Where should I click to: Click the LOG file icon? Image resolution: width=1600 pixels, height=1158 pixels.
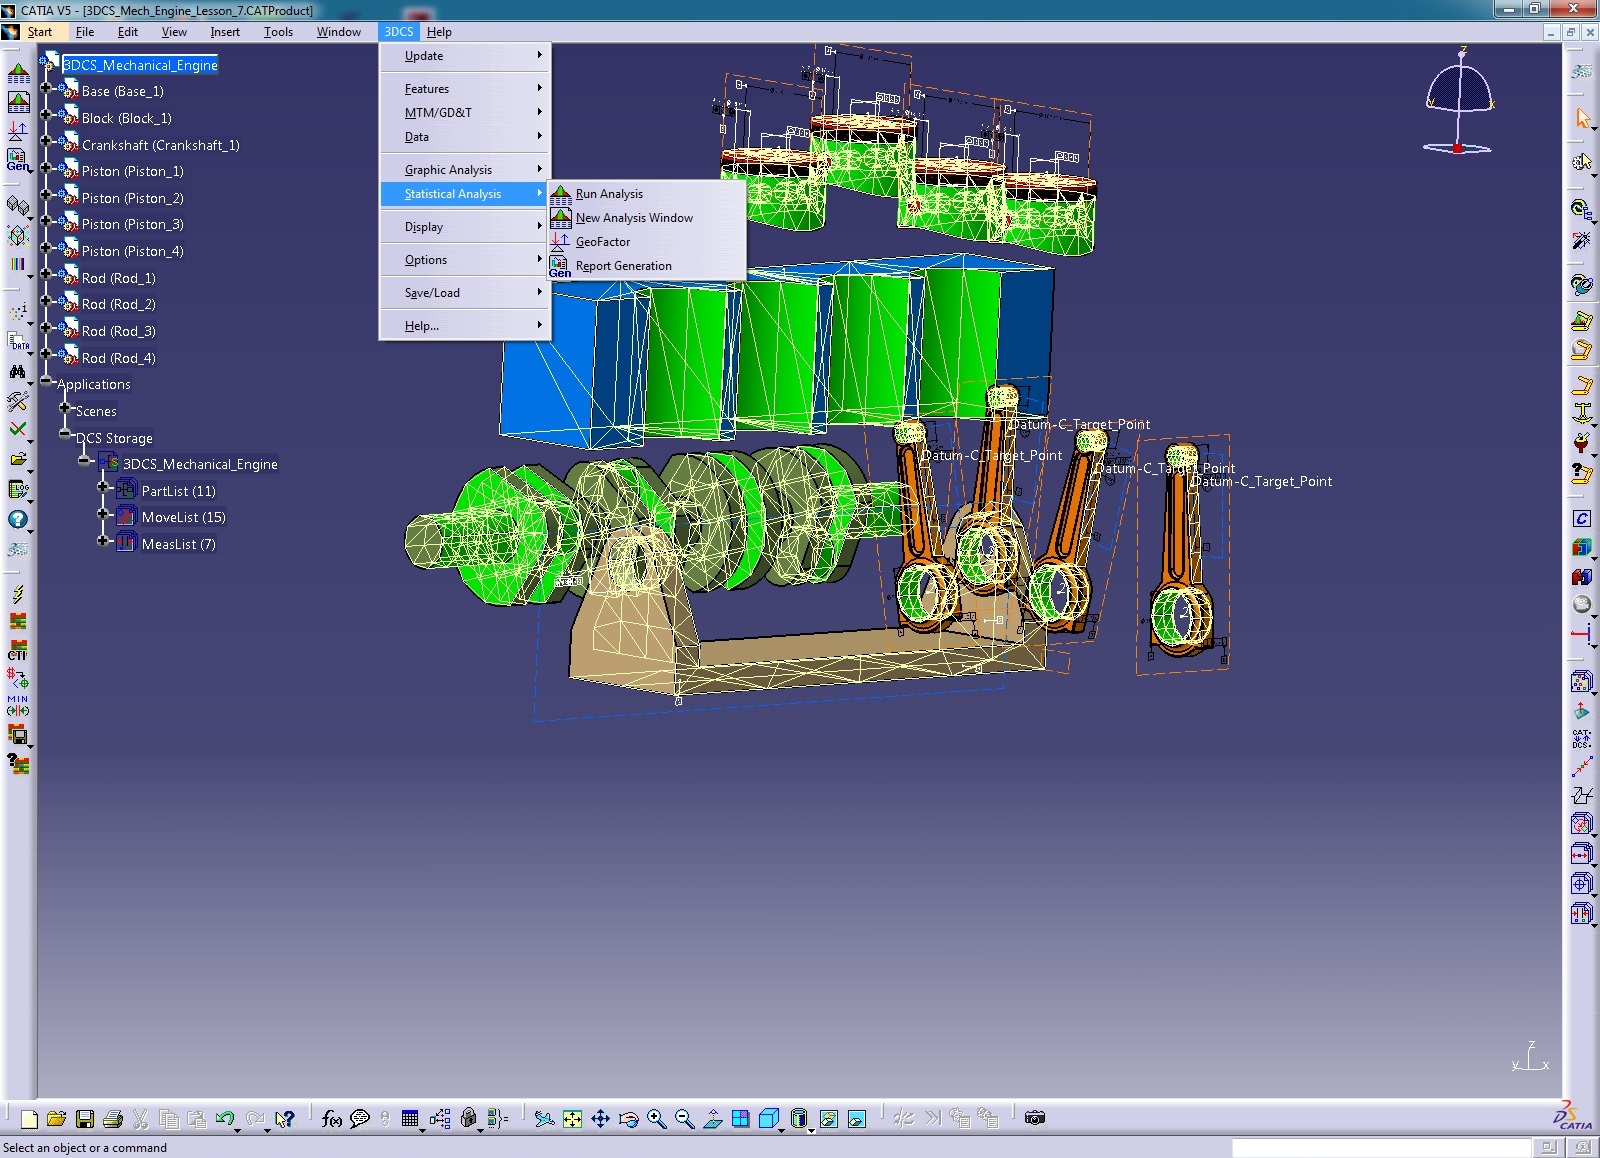pos(18,490)
